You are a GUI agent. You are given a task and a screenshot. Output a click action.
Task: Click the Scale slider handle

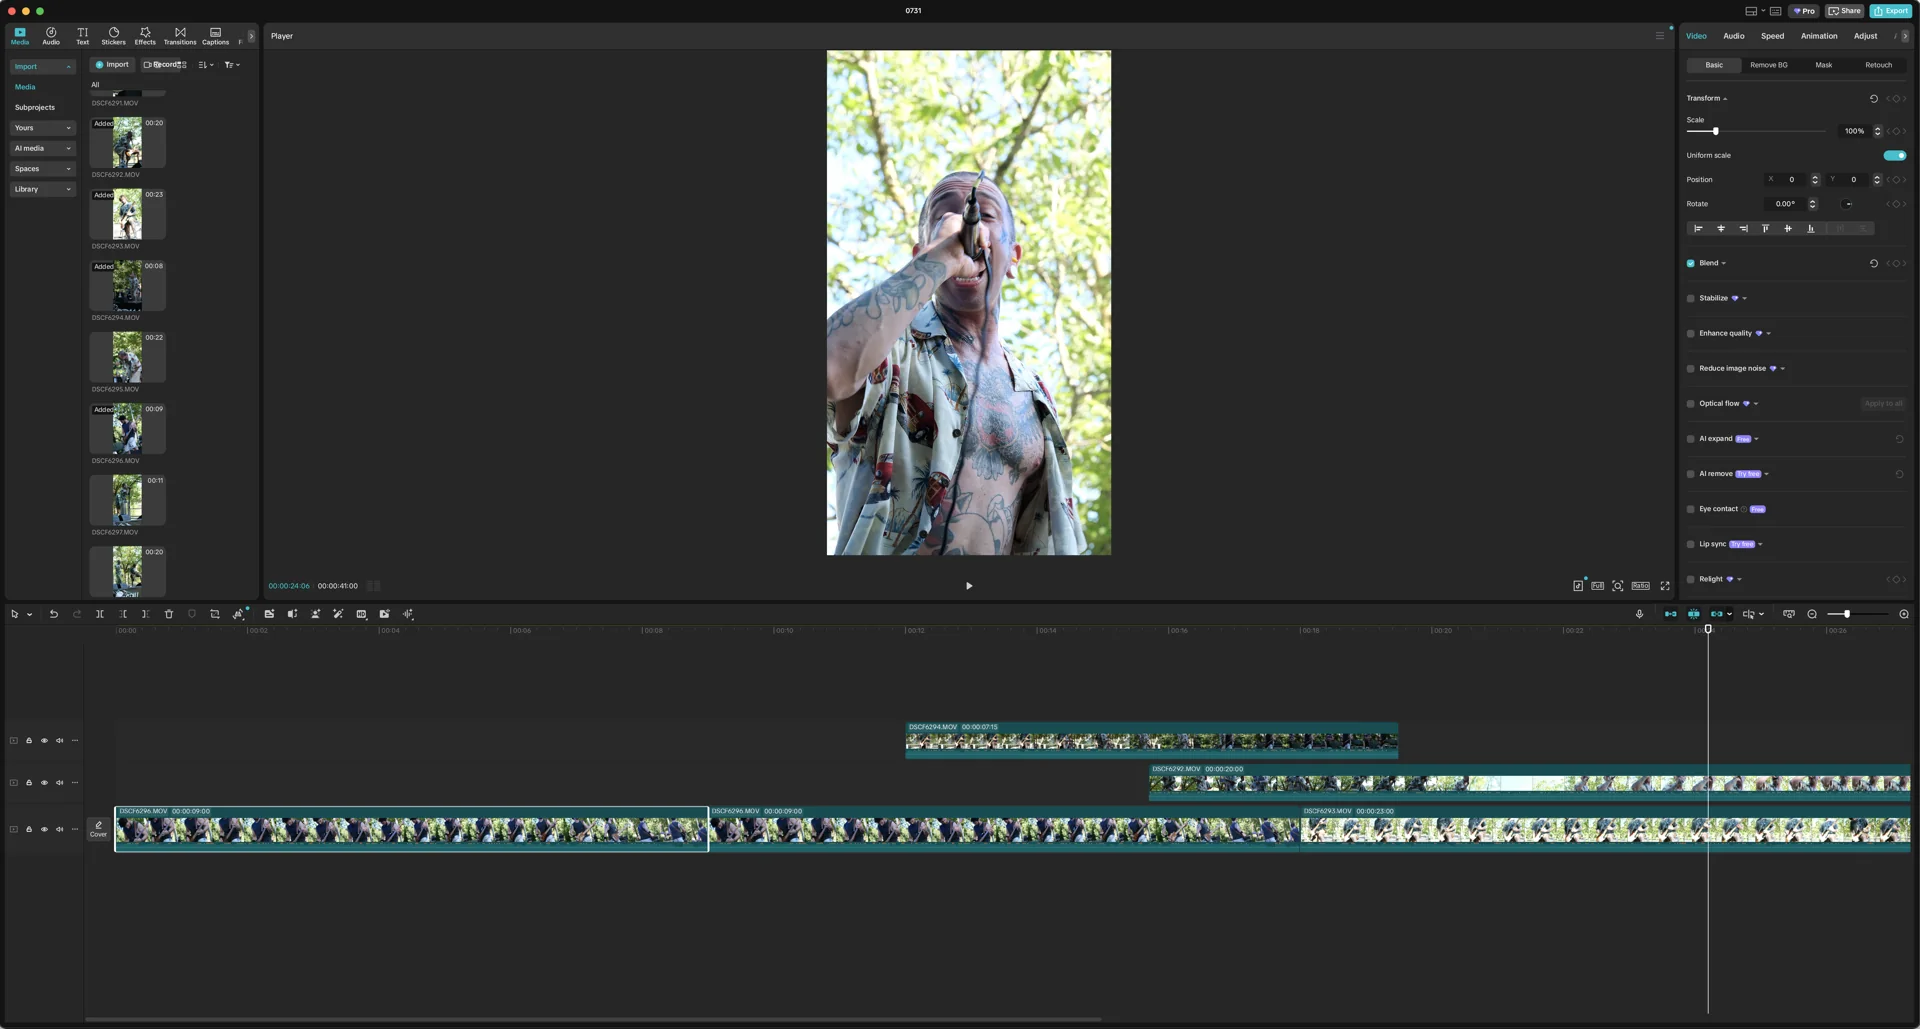[1715, 131]
